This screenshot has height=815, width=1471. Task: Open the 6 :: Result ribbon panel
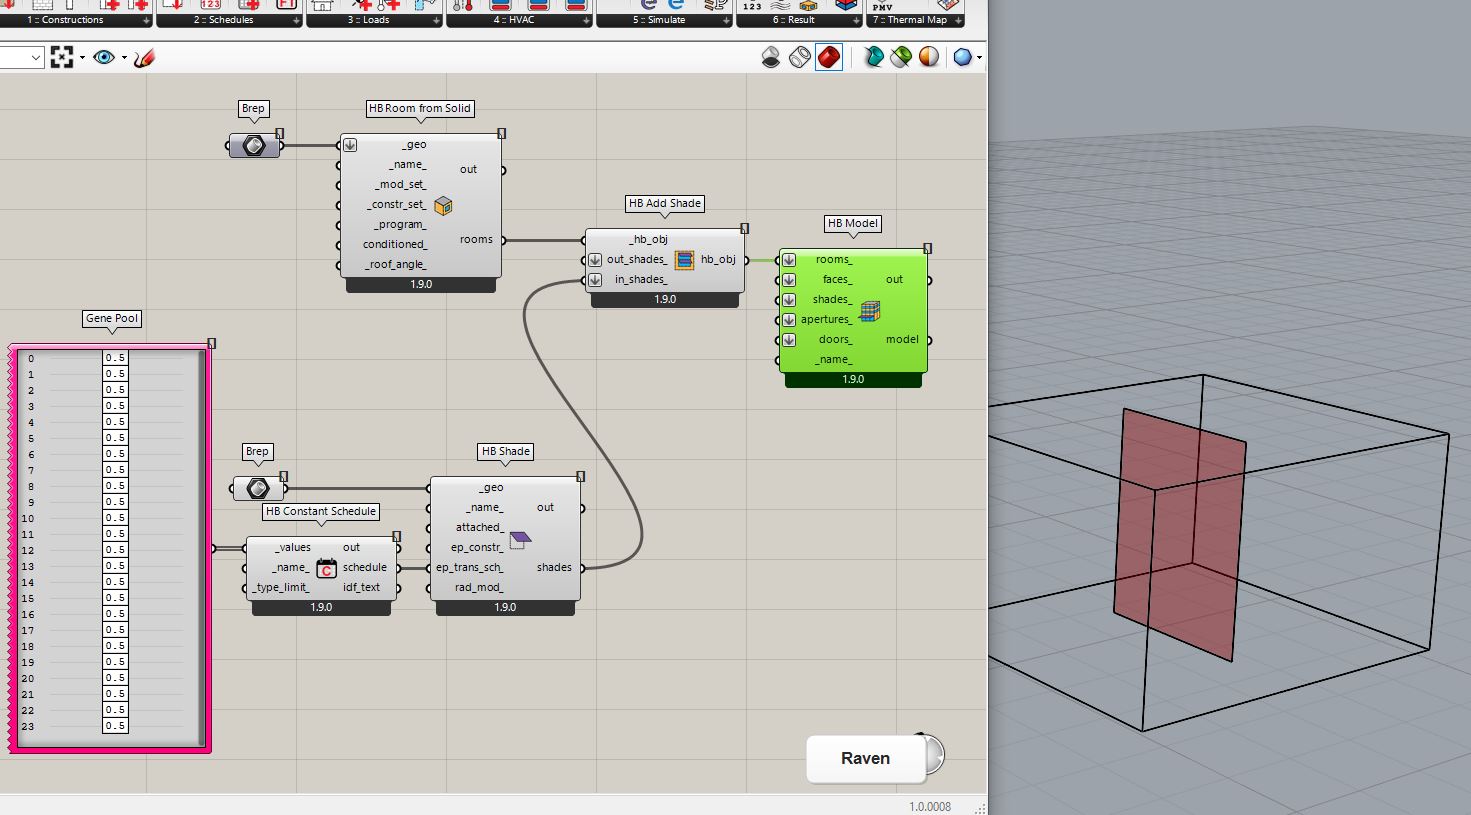tap(793, 20)
